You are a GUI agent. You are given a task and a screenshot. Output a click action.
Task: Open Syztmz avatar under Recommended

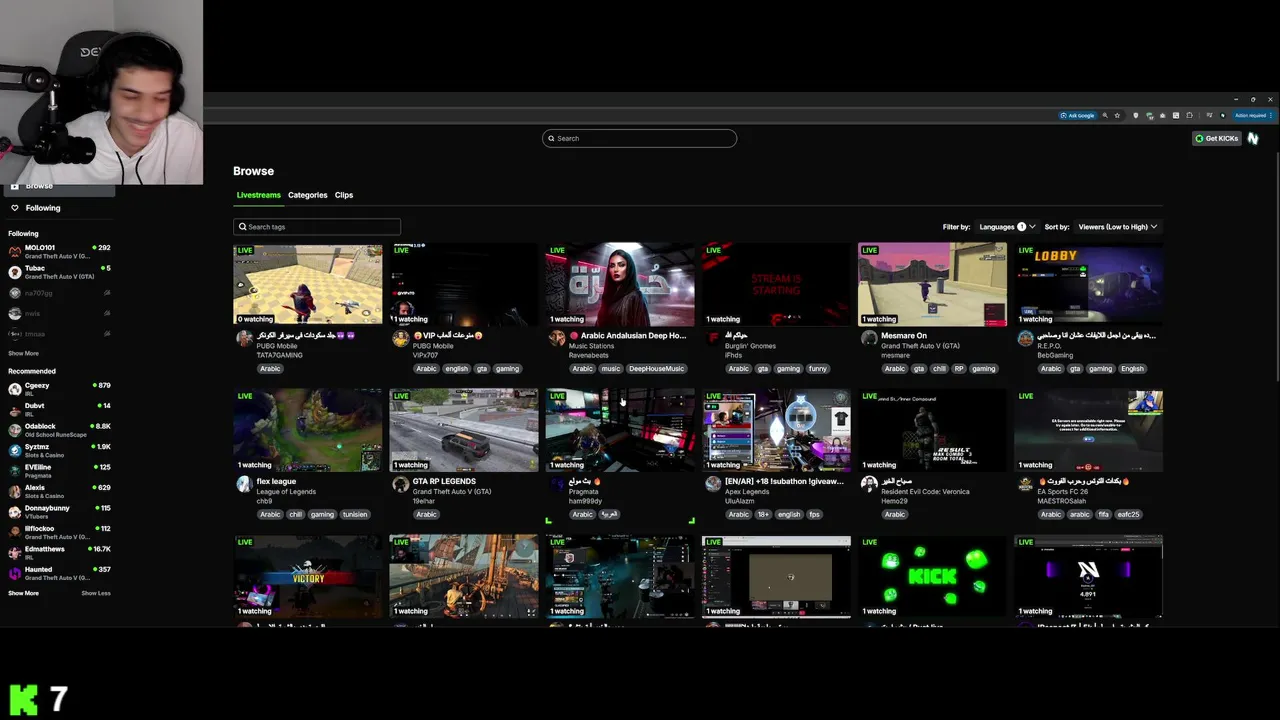15,450
